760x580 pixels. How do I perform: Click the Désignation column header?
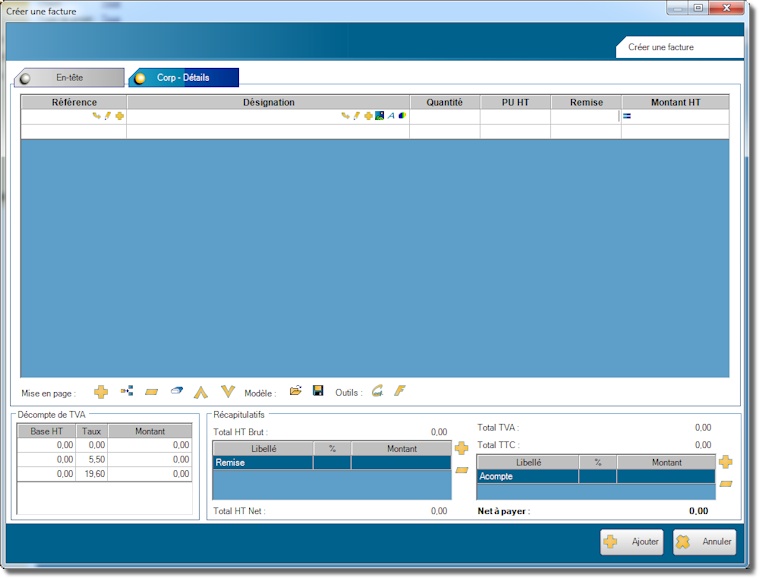click(x=268, y=102)
